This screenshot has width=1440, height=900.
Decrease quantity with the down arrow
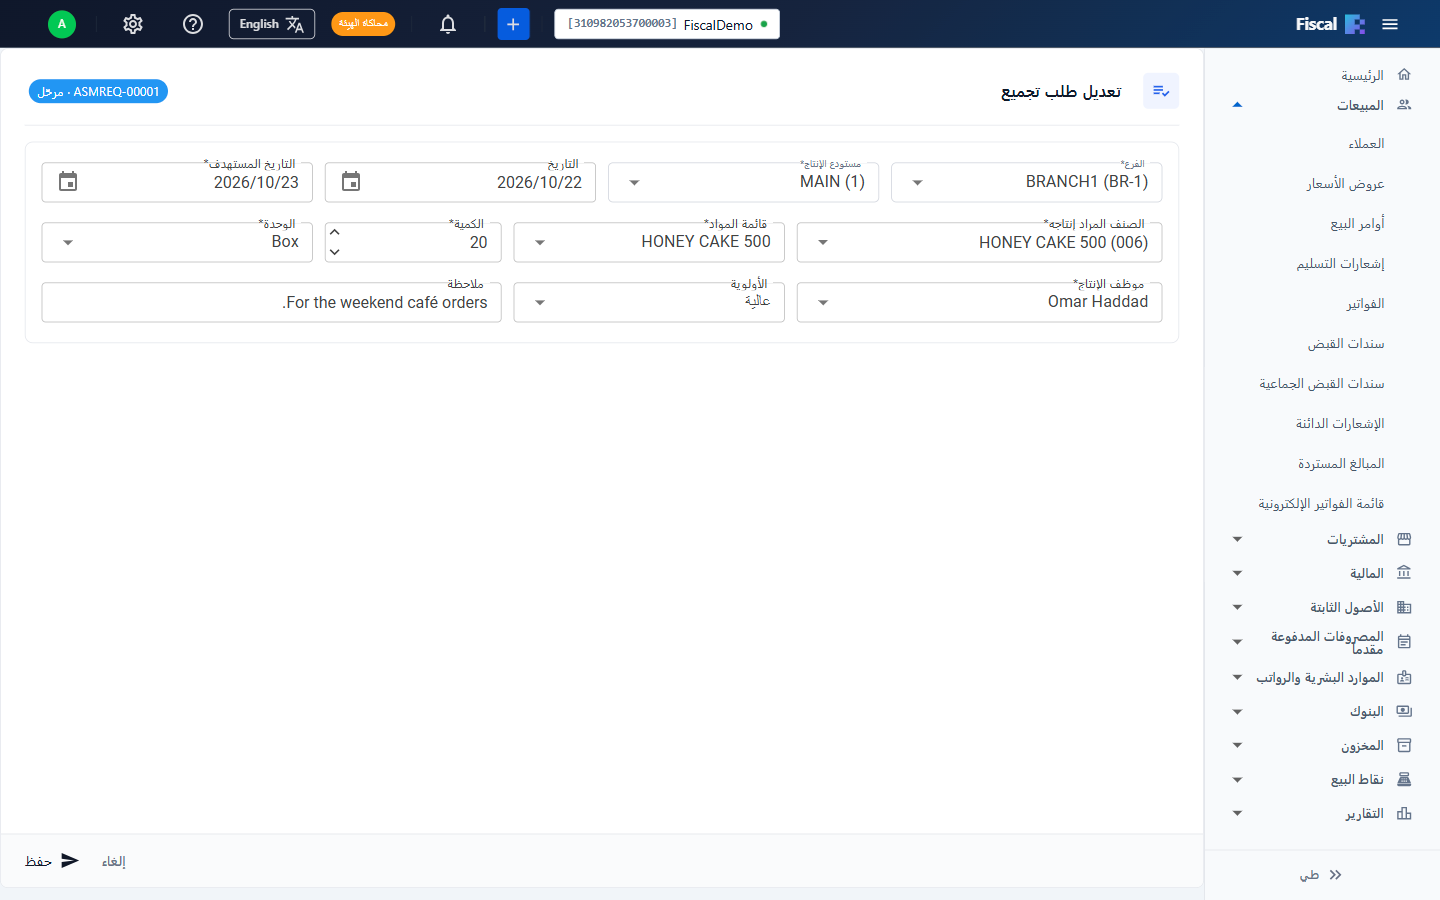pyautogui.click(x=335, y=252)
